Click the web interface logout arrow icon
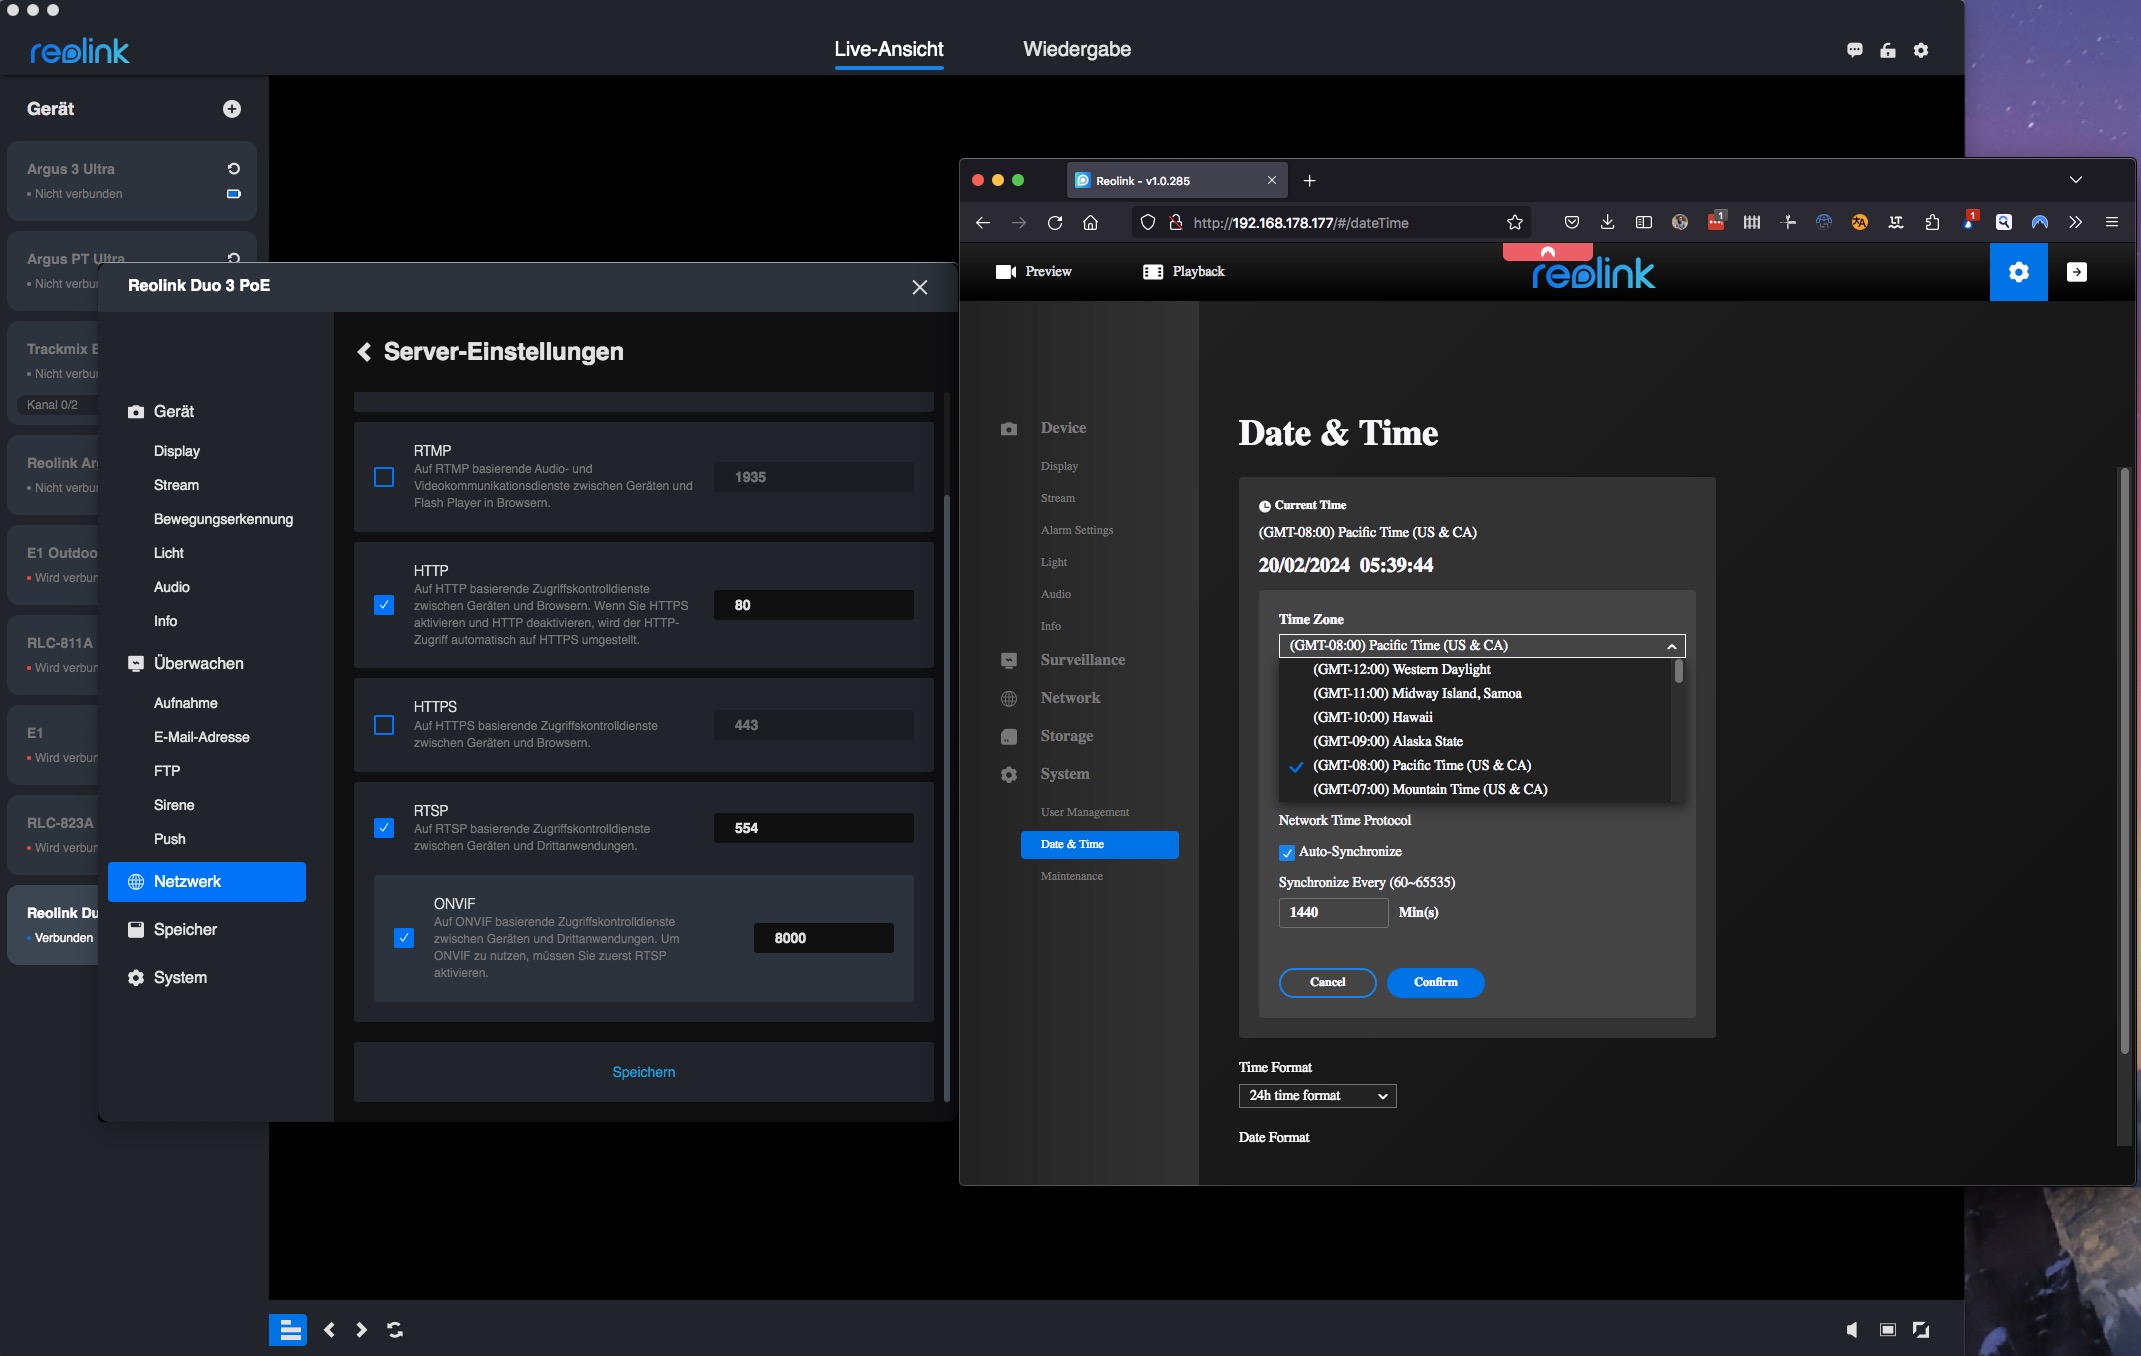The height and width of the screenshot is (1356, 2141). pos(2076,272)
